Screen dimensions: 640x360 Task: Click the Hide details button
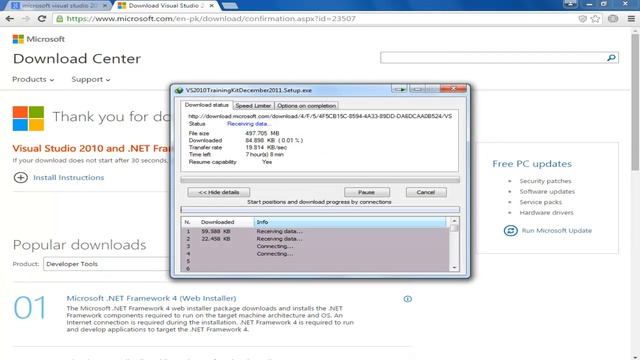[218, 192]
